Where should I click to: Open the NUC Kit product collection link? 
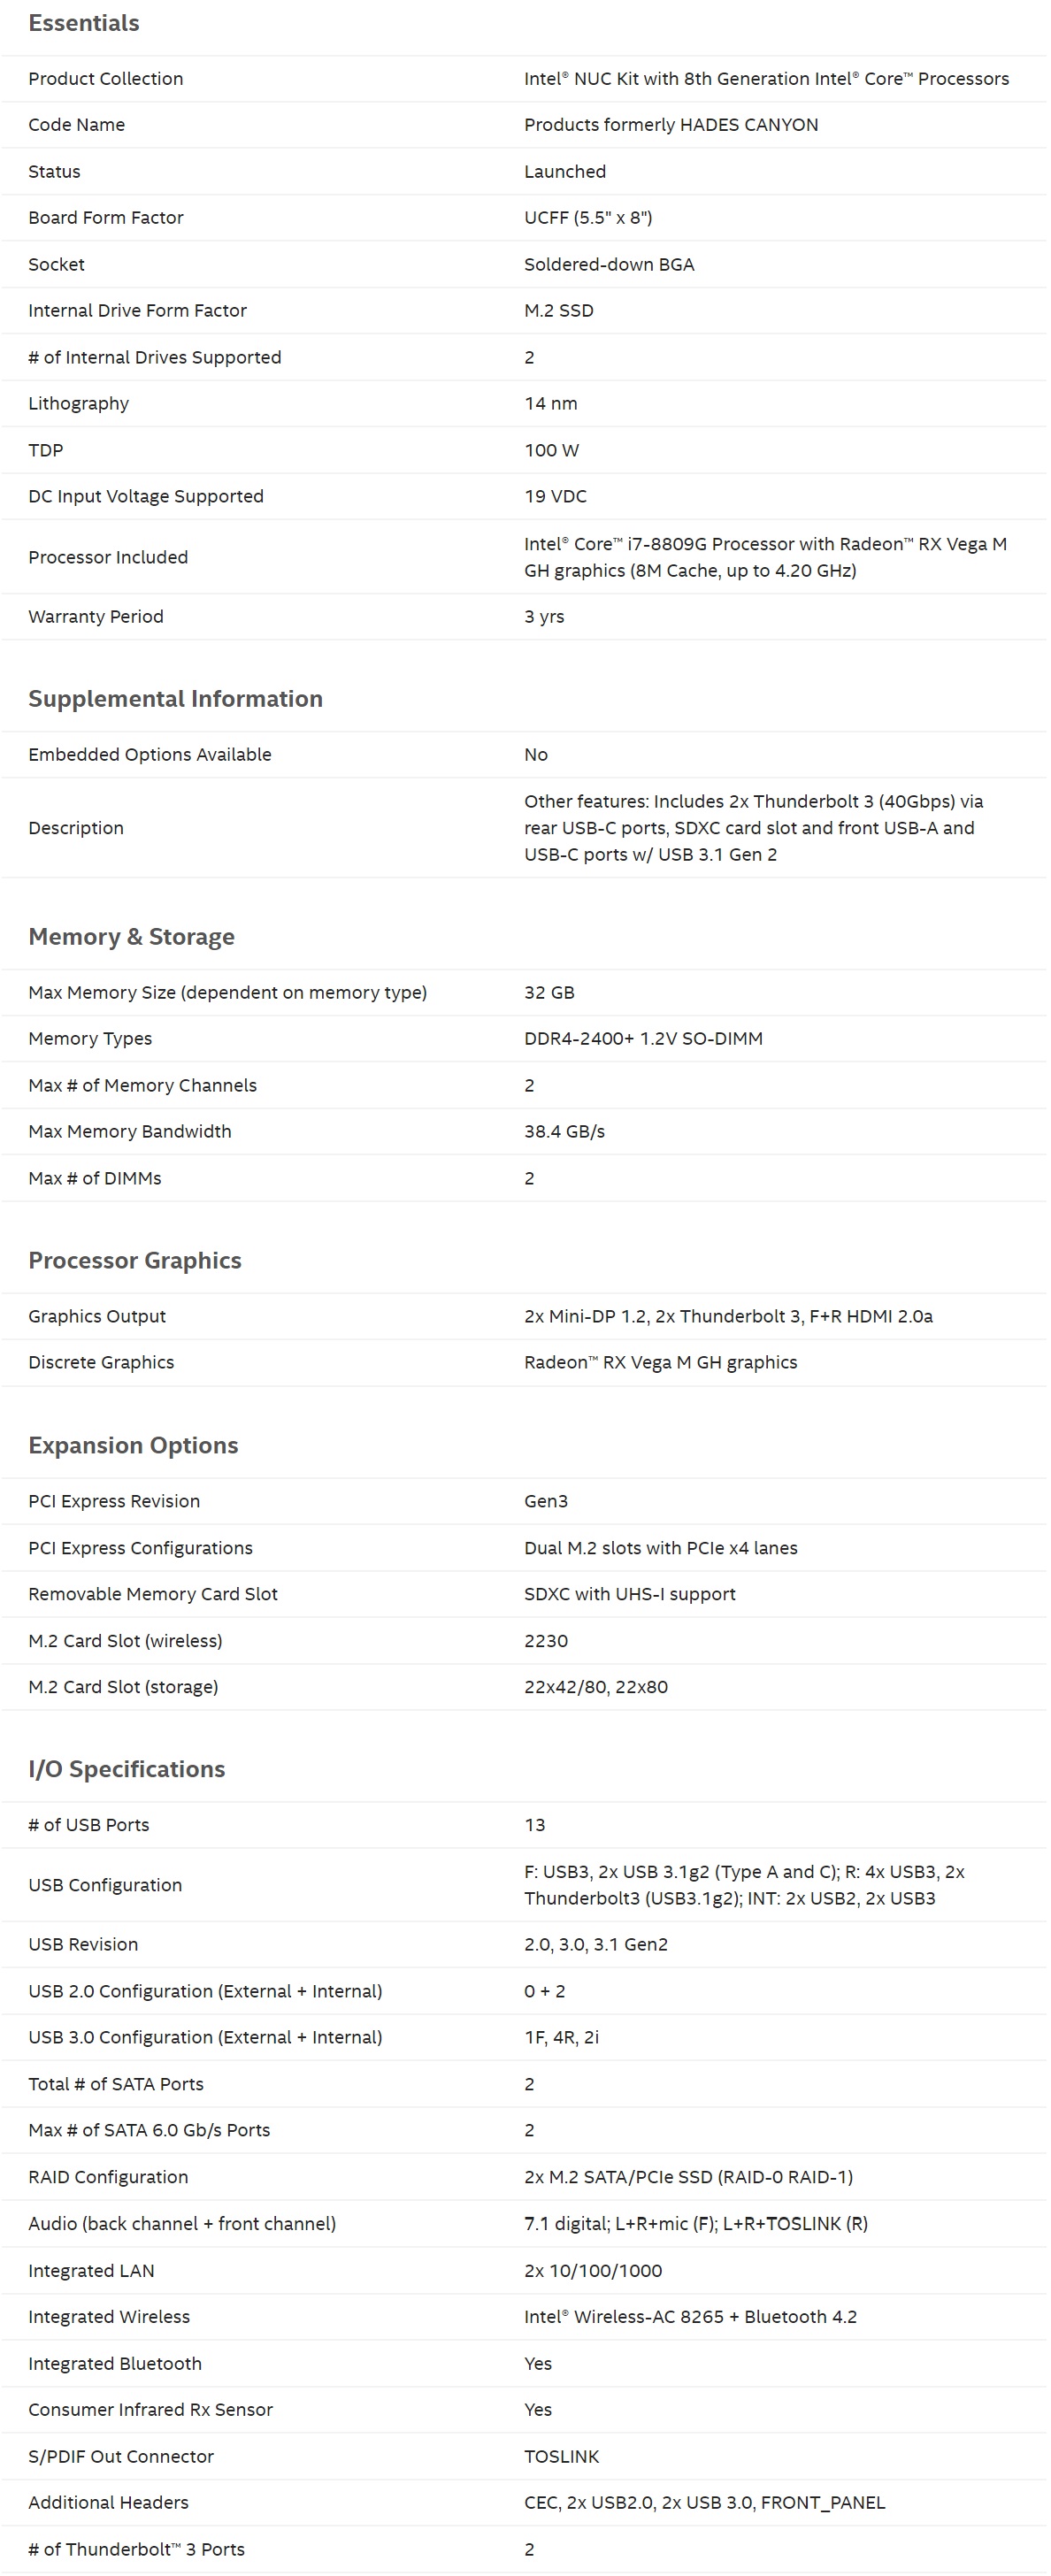[766, 79]
